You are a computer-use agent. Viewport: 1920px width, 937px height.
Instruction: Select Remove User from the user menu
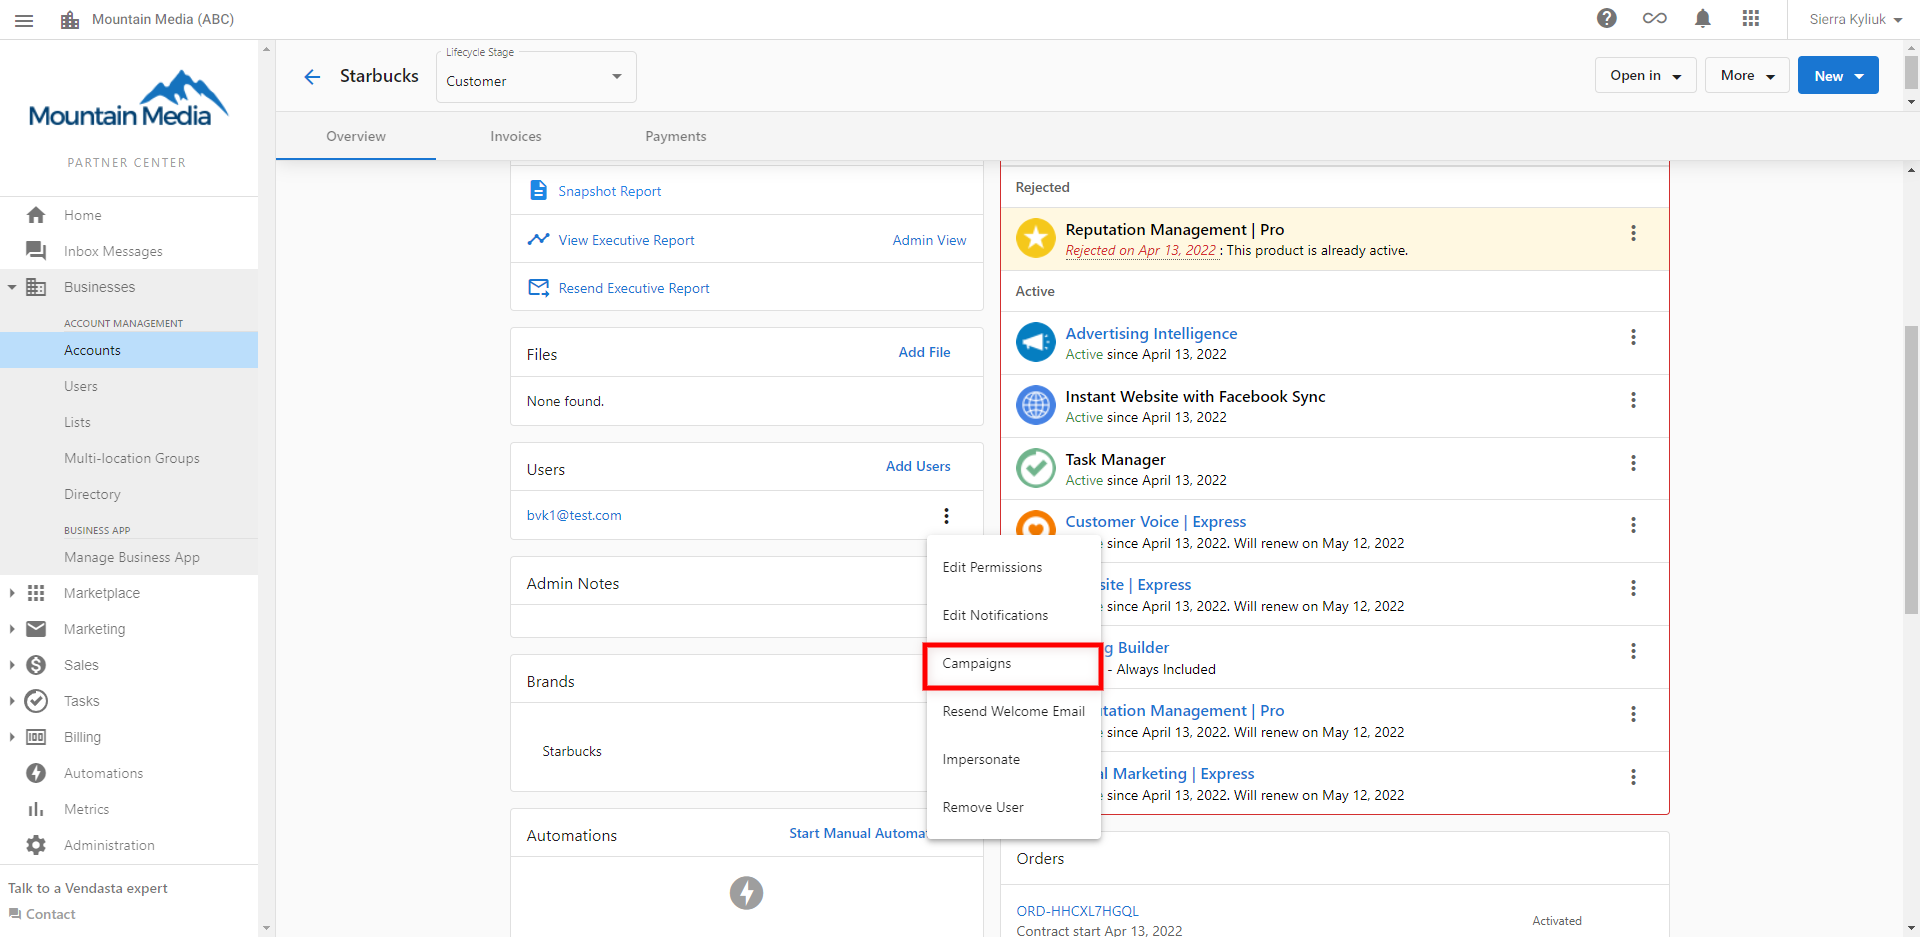click(1014, 807)
